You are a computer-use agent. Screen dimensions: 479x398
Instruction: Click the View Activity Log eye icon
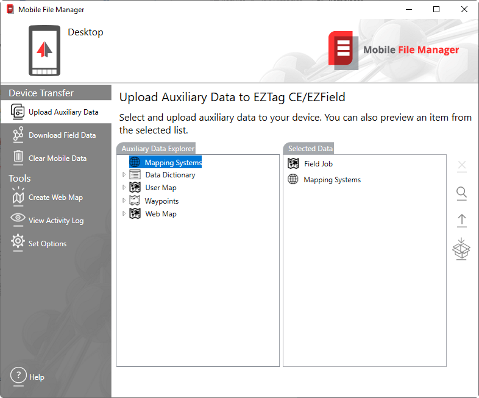point(18,219)
